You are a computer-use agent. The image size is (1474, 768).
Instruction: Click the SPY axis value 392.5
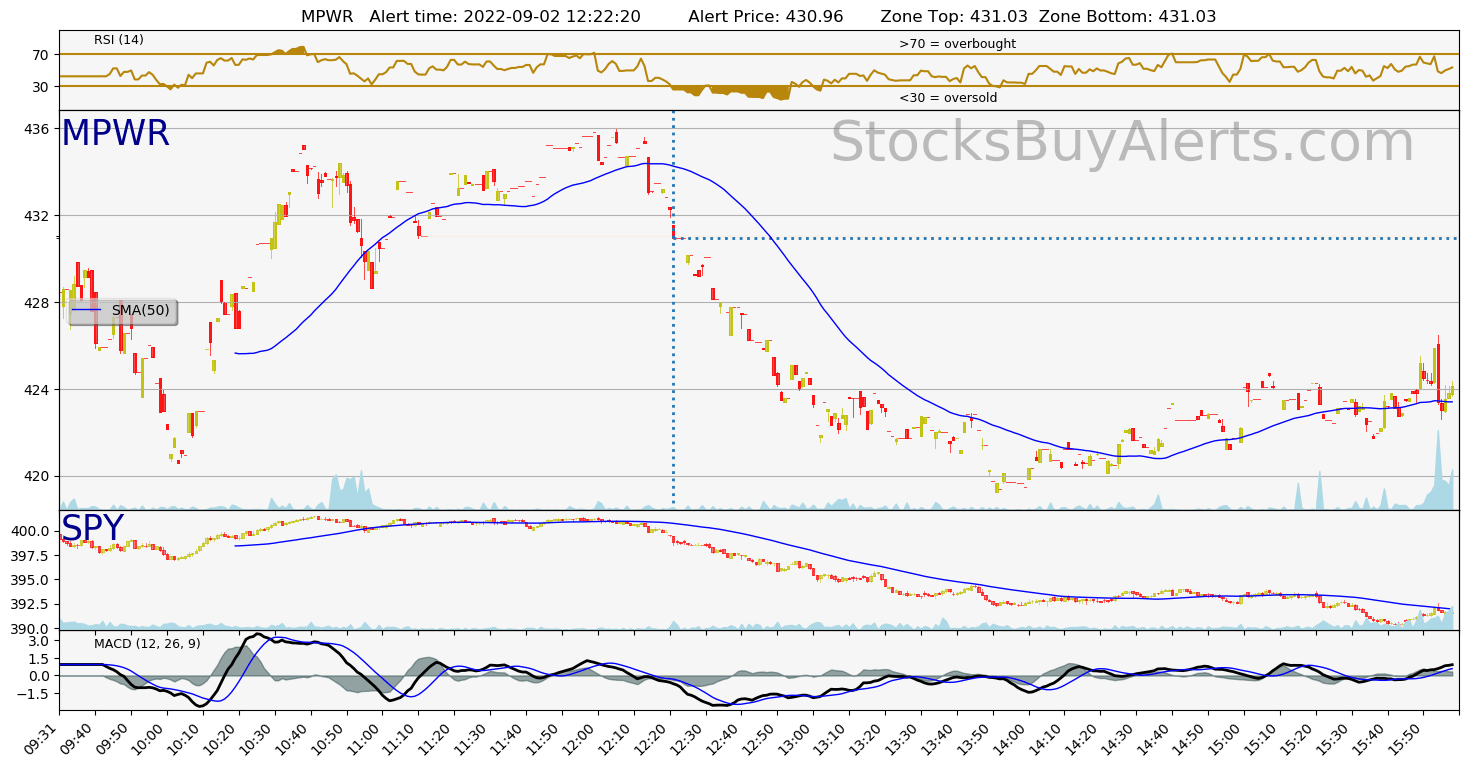pos(31,605)
